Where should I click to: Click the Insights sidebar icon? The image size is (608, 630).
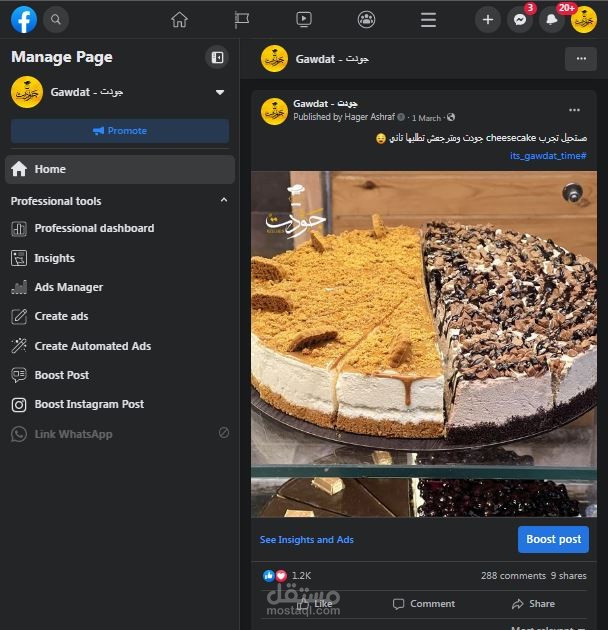tap(19, 258)
